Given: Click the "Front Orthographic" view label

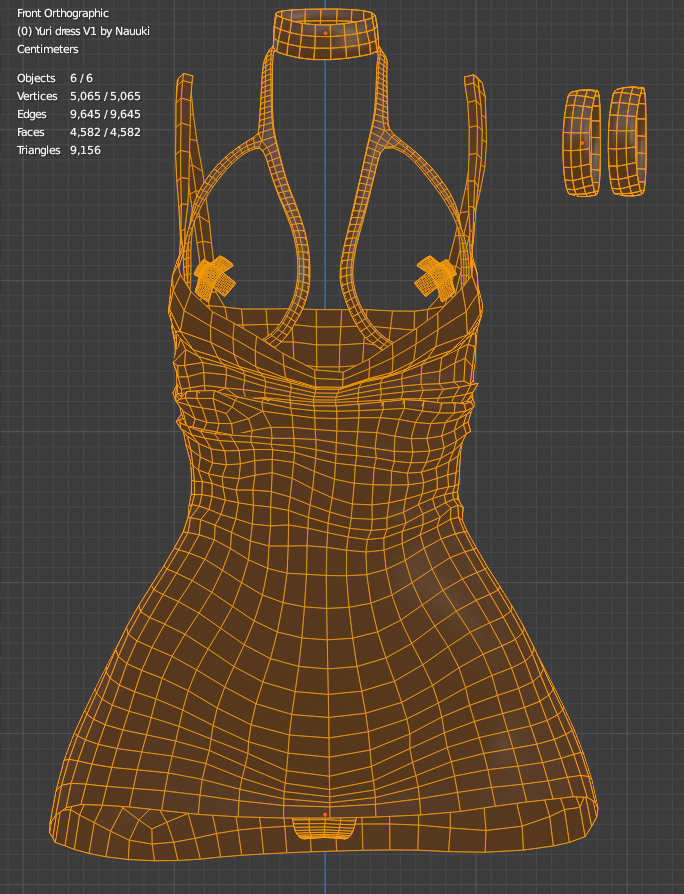Looking at the screenshot, I should [x=63, y=13].
